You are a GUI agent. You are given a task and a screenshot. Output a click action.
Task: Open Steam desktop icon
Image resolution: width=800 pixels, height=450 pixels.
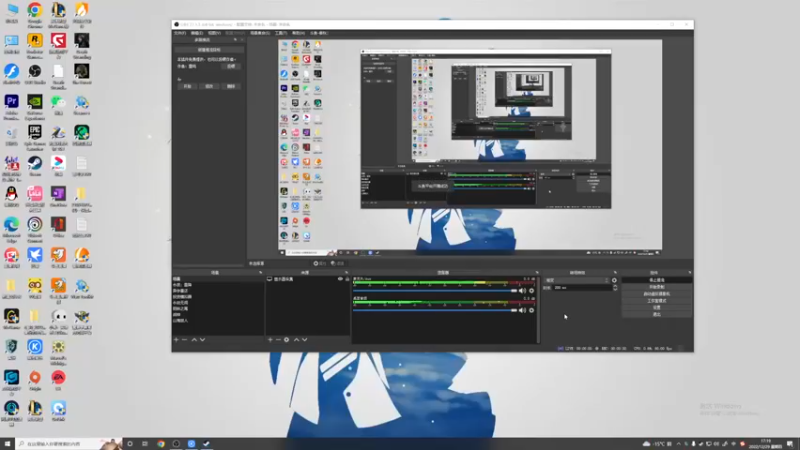point(35,166)
